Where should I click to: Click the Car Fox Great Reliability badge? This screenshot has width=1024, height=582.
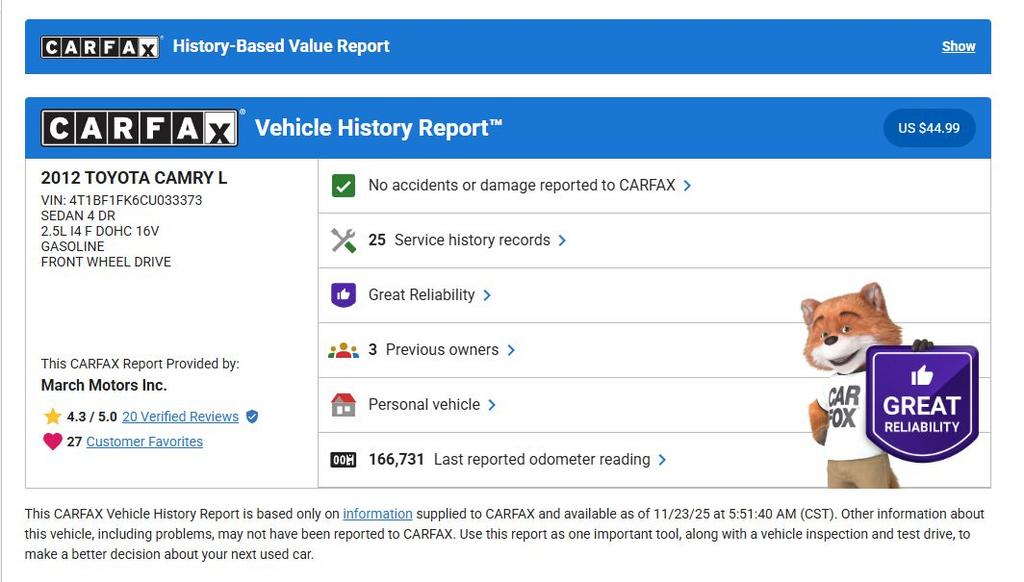tap(920, 404)
